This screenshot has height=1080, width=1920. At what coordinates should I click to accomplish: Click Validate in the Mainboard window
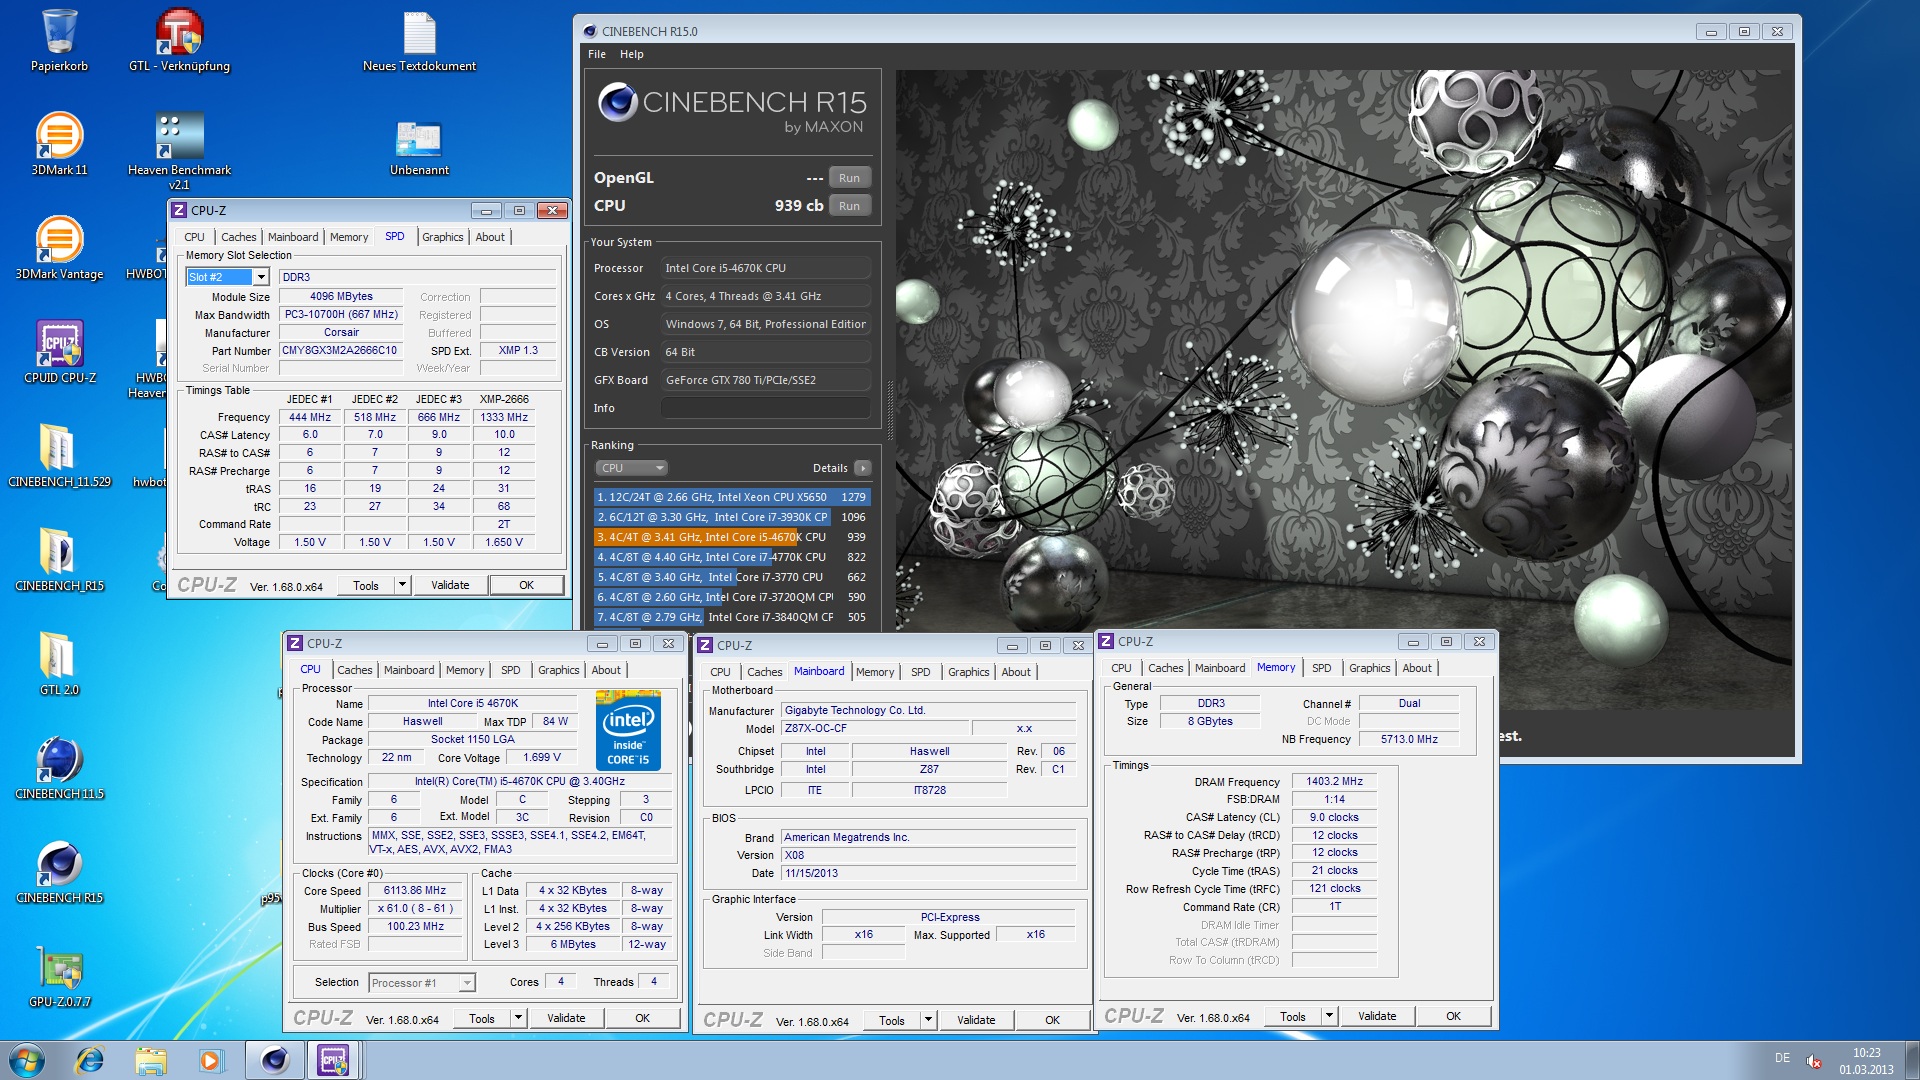[976, 1020]
